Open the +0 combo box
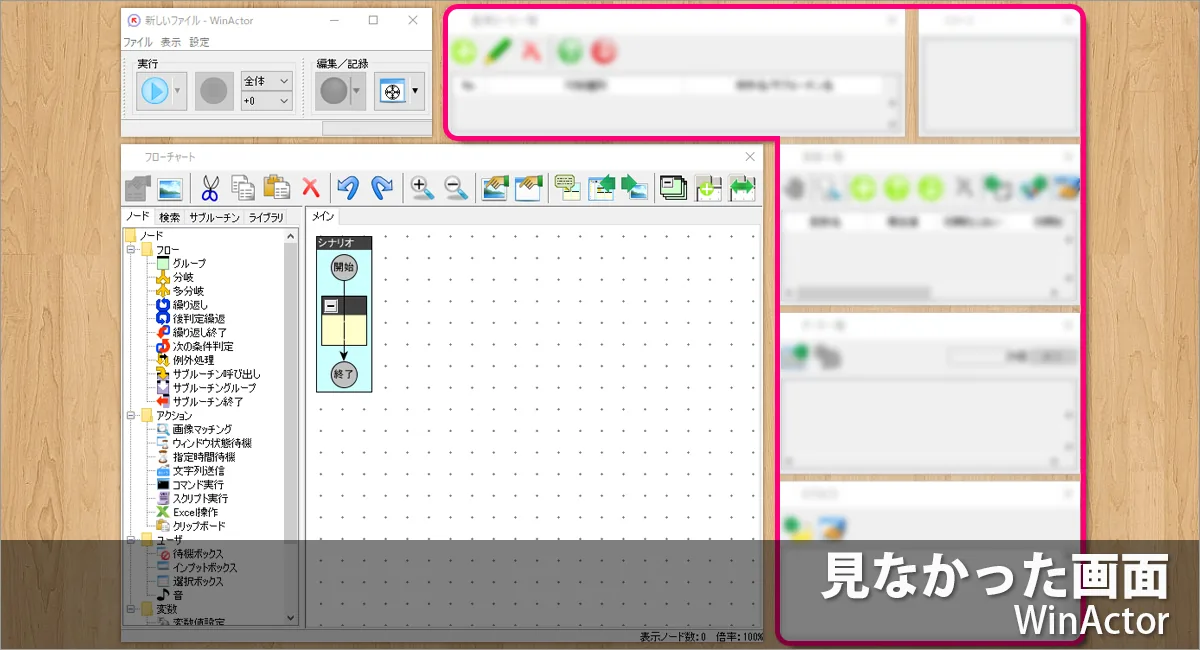The height and width of the screenshot is (650, 1200). [266, 101]
